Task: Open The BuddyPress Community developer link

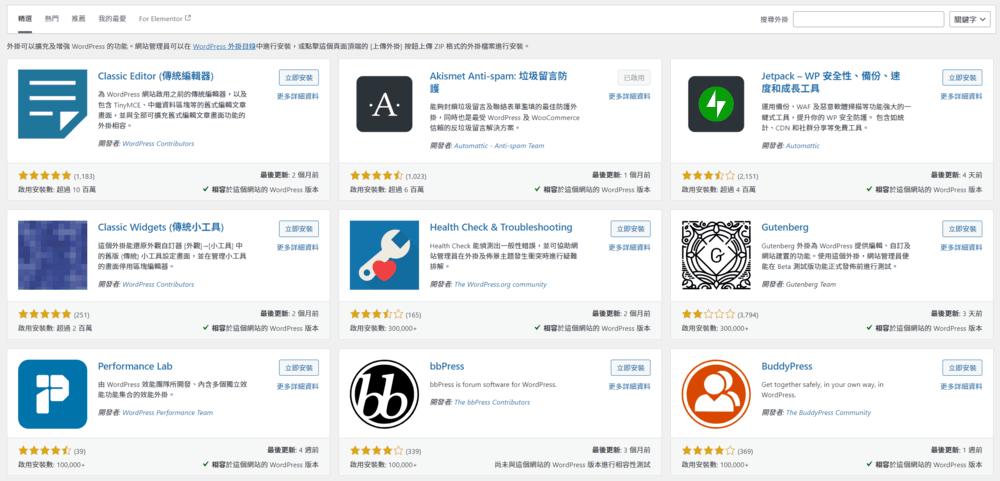Action: pyautogui.click(x=828, y=413)
